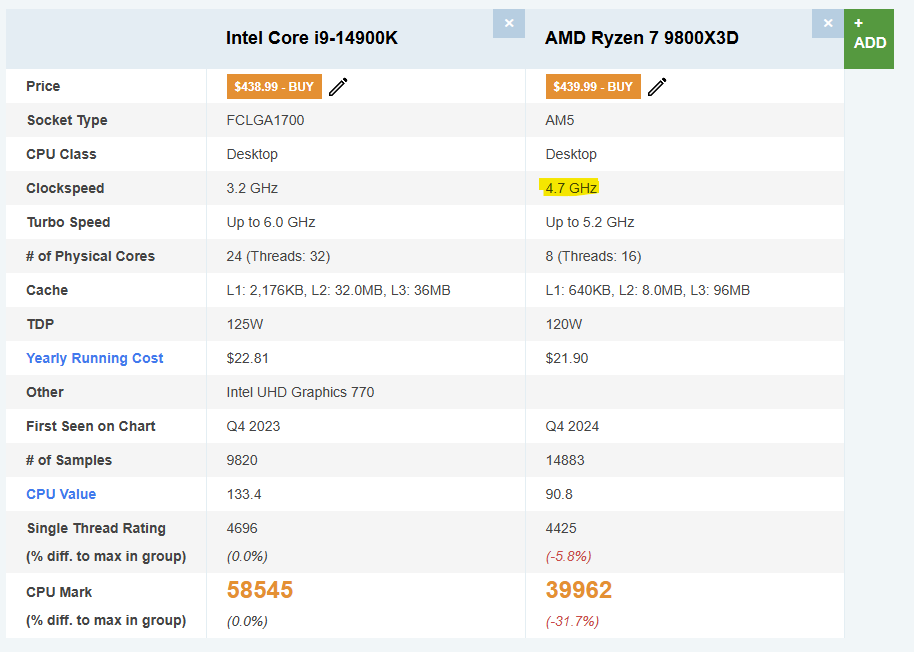Edit the Intel price with the pencil icon

pyautogui.click(x=338, y=87)
